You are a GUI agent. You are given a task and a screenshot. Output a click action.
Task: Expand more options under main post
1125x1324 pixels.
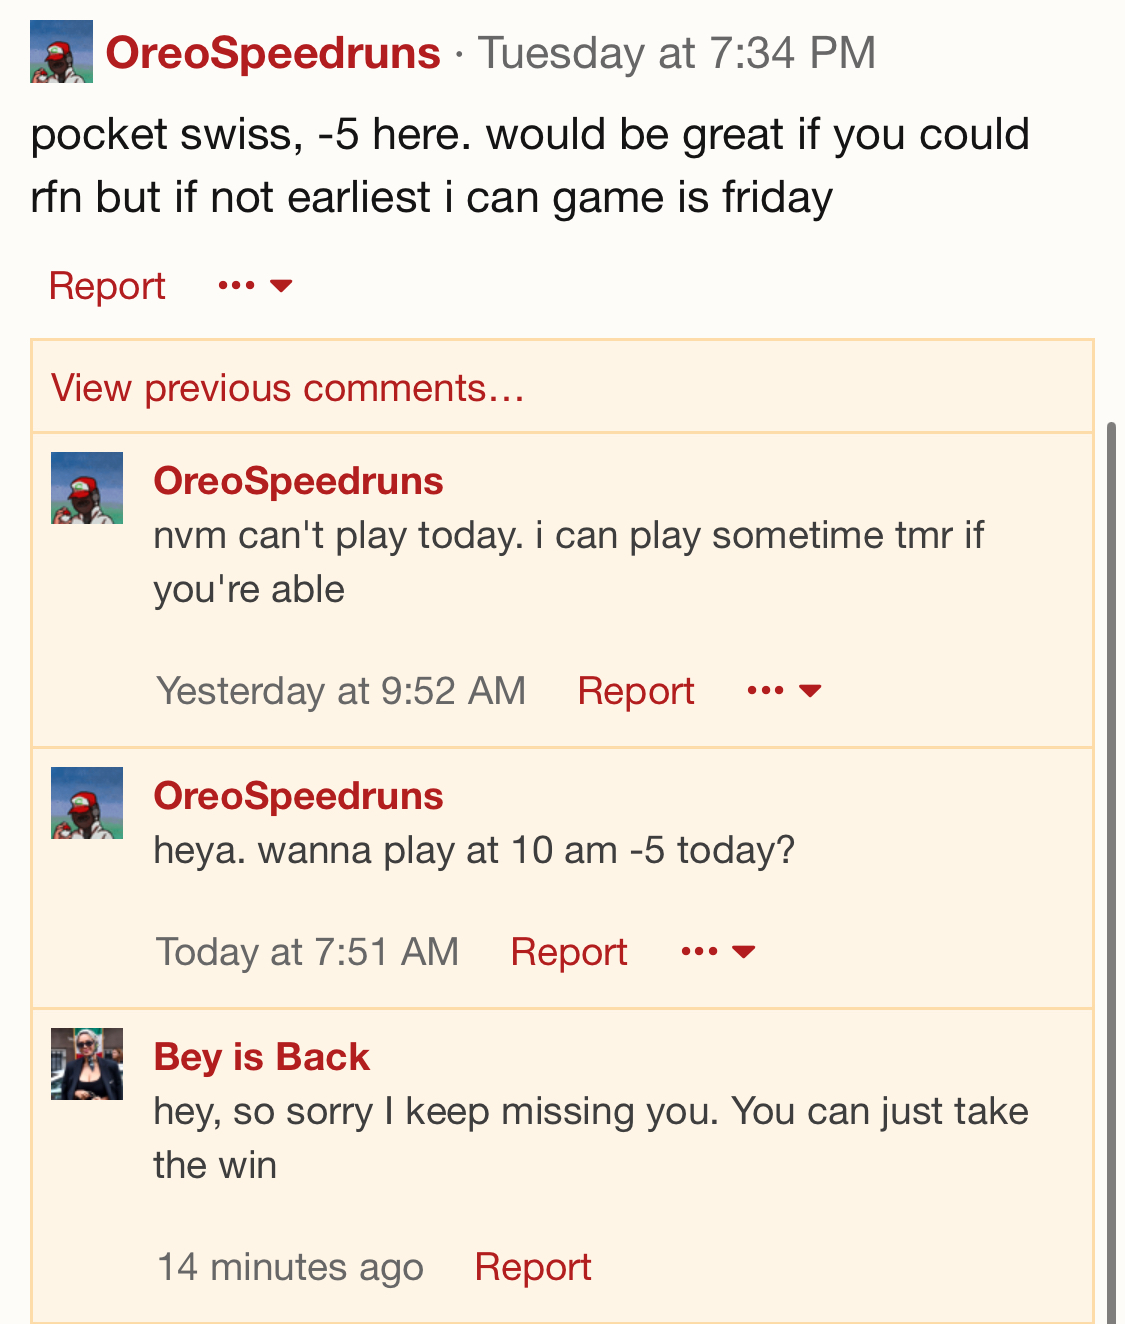coord(255,286)
